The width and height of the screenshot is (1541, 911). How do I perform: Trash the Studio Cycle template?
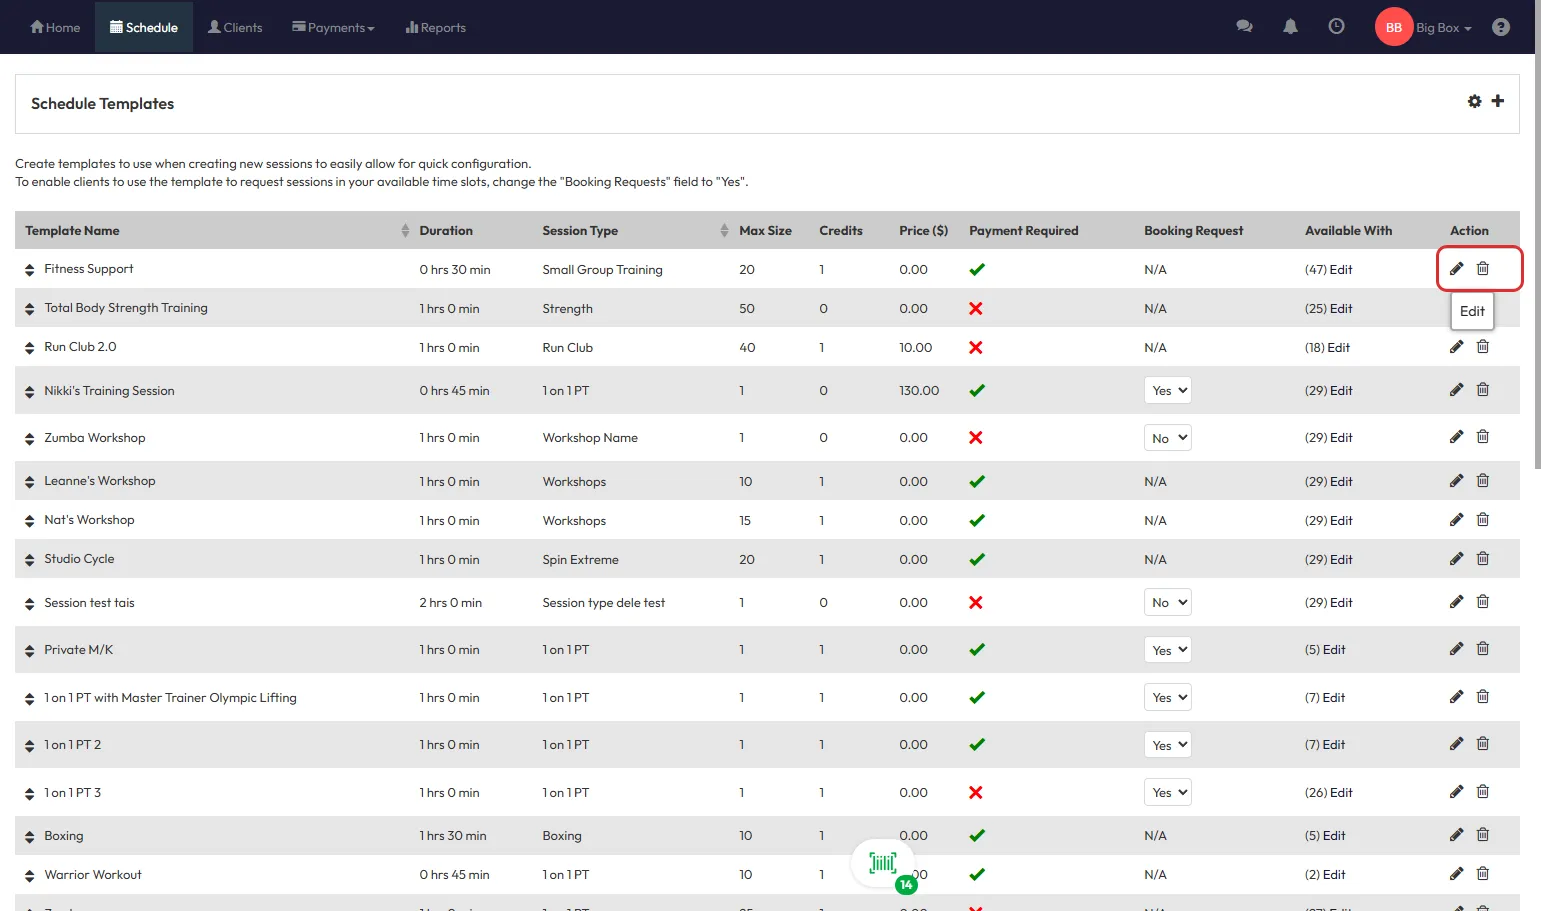tap(1483, 559)
